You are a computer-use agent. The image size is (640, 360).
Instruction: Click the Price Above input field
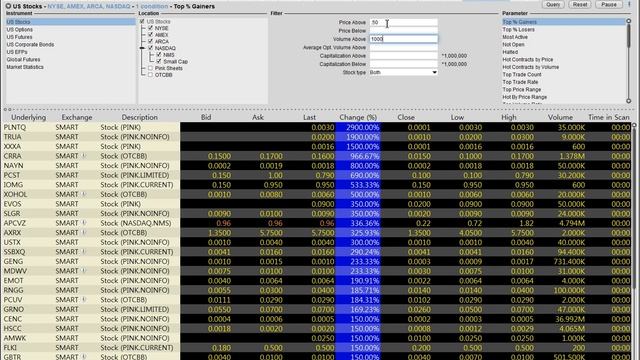point(403,22)
